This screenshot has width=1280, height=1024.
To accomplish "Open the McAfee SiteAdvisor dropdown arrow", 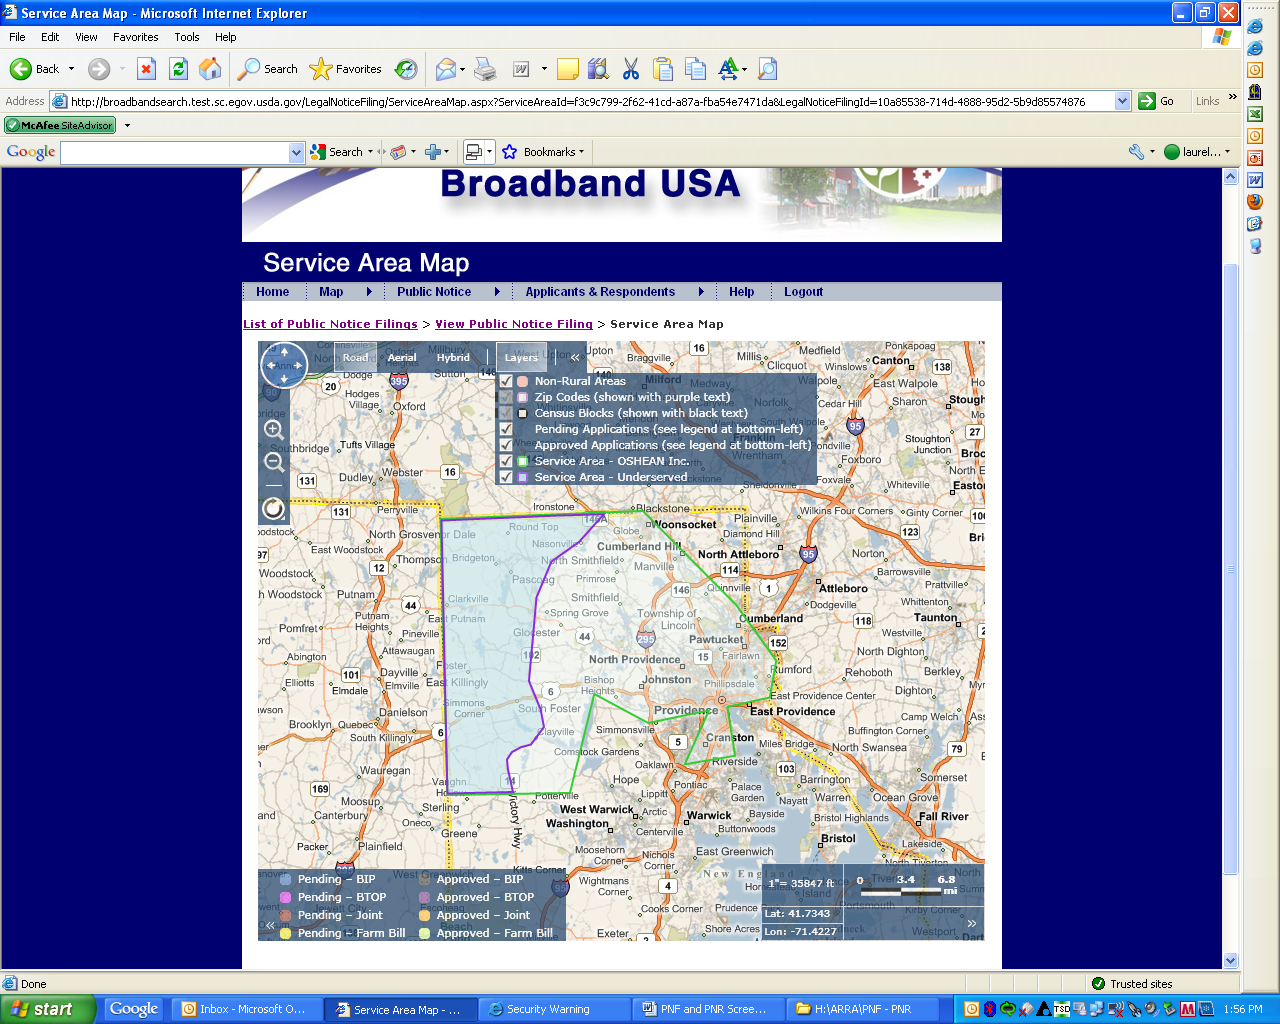I will click(127, 125).
